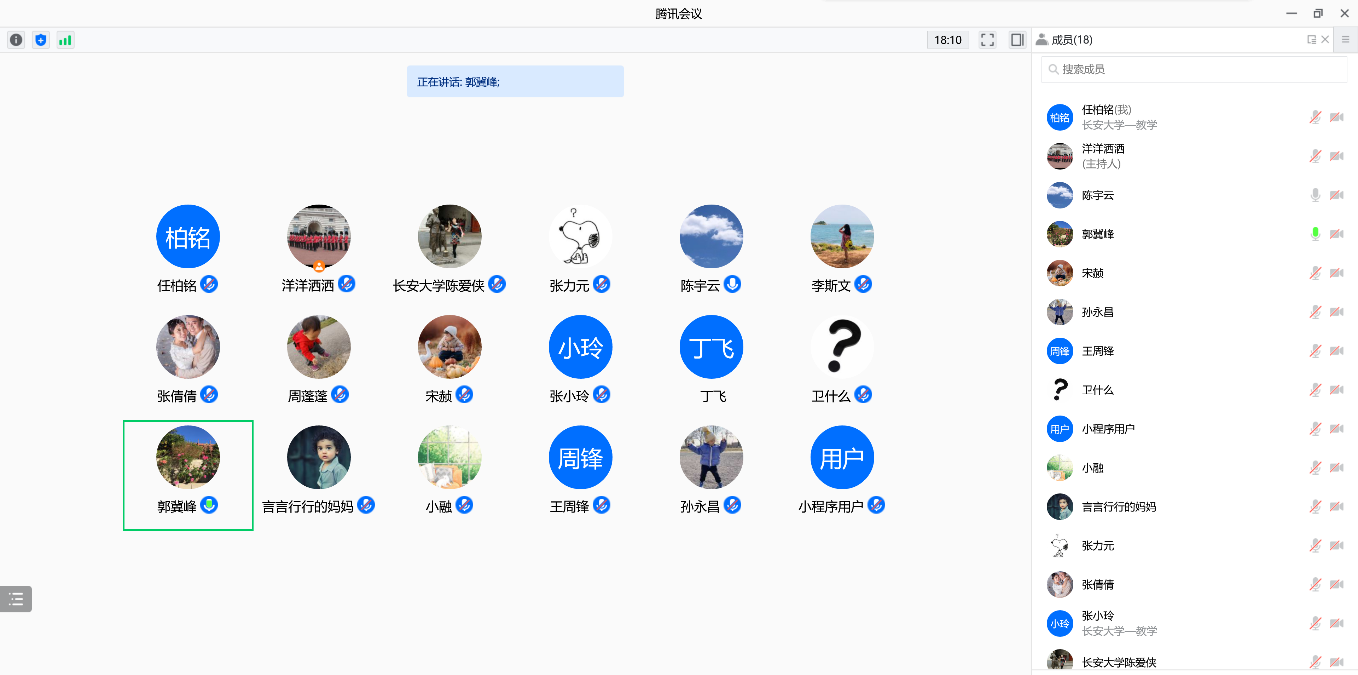Check the green network signal icon

pyautogui.click(x=65, y=40)
